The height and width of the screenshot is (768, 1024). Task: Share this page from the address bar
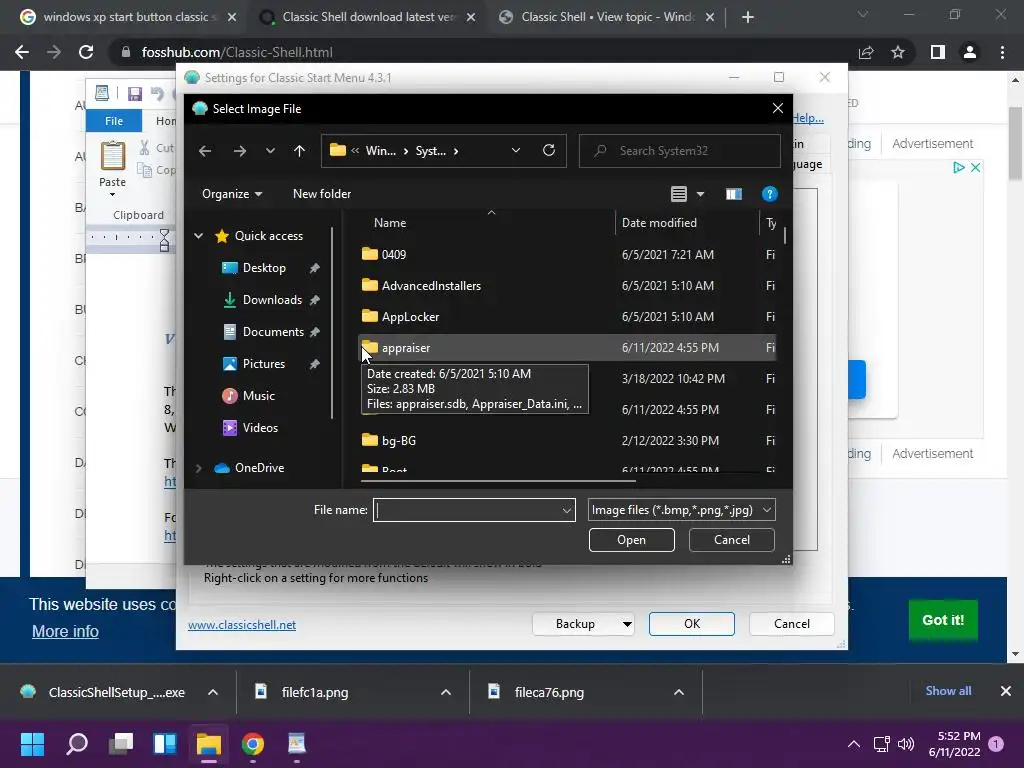(866, 52)
